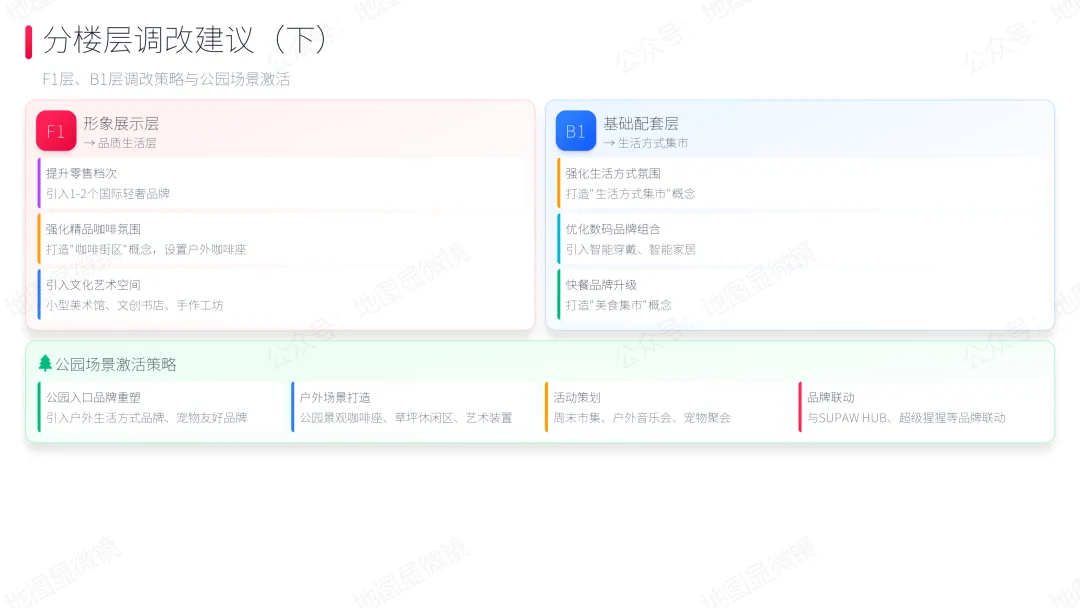Click the 形象展示层 heading
Screen dimensions: 1080x608
pyautogui.click(x=121, y=124)
